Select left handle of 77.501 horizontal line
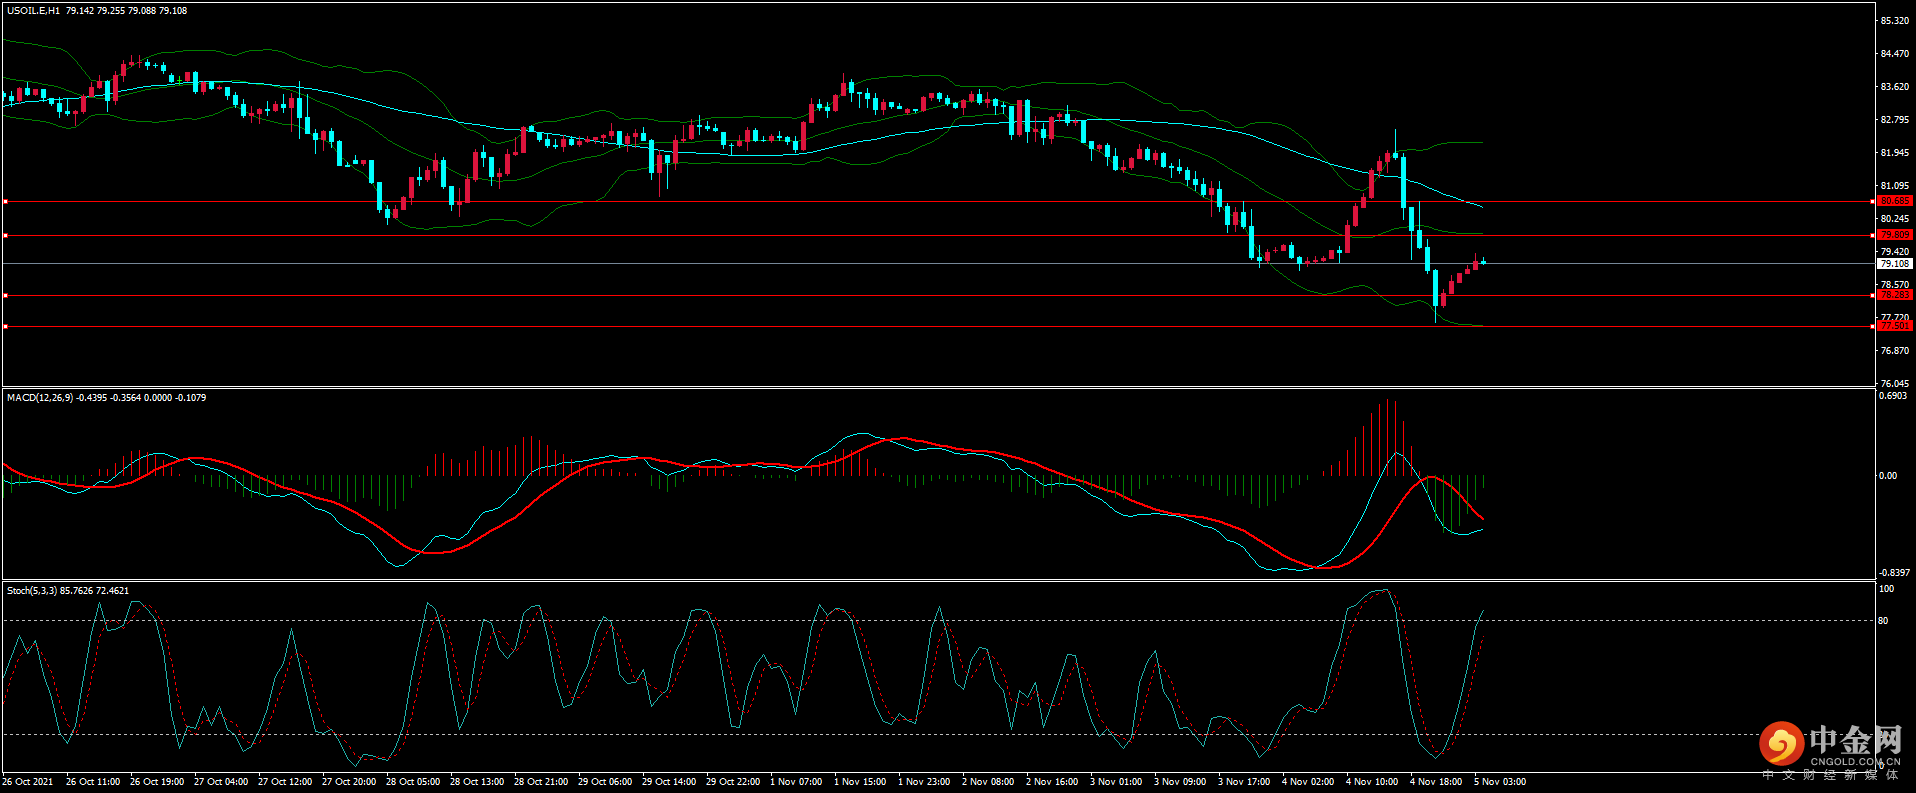Screen dimensions: 1916x793 (x=6, y=326)
